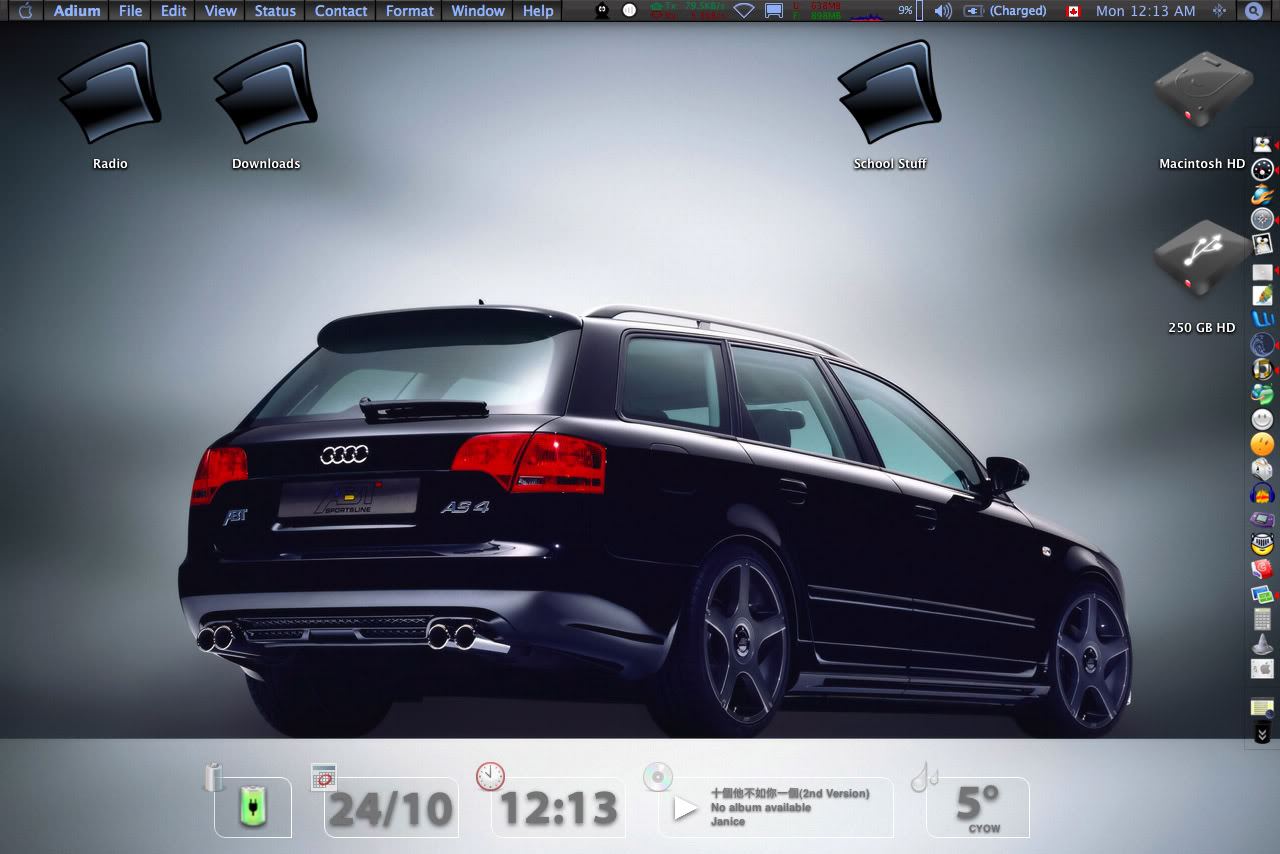Open the View menu
The image size is (1280, 854).
[x=221, y=11]
